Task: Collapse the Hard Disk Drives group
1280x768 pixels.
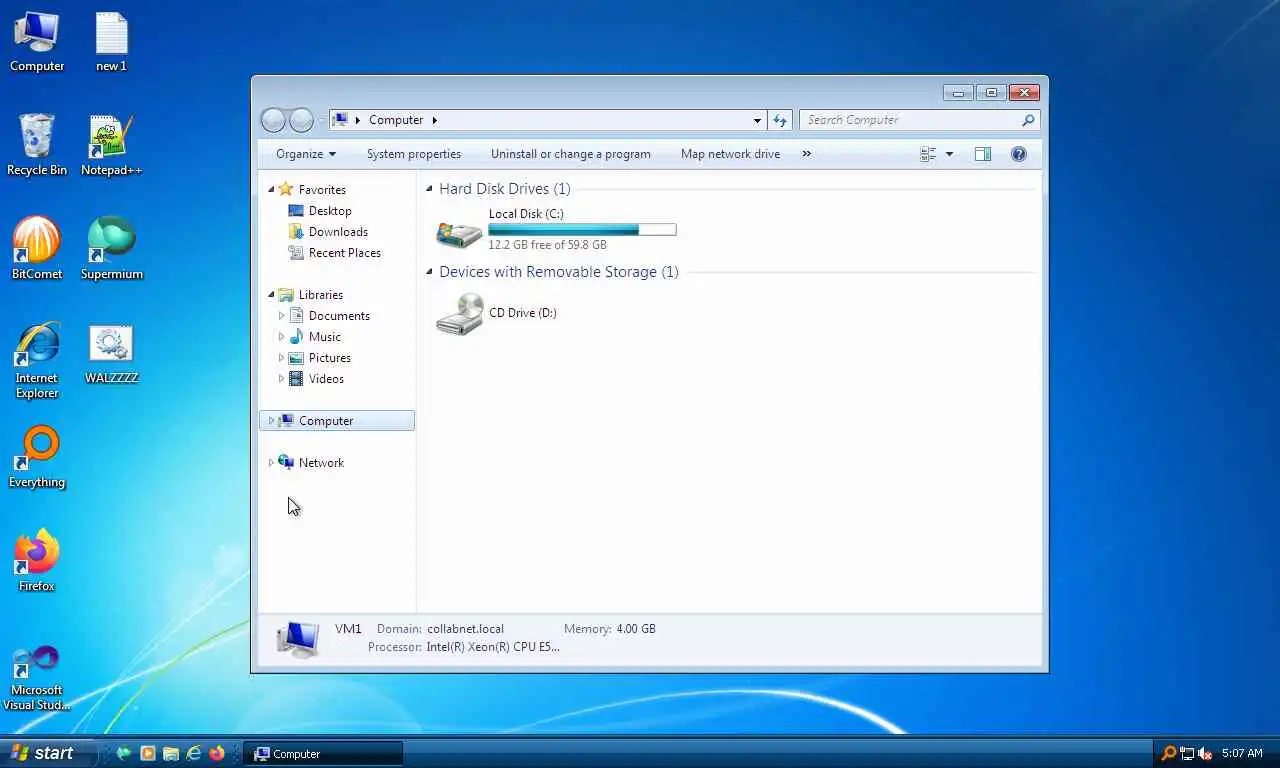Action: pos(430,189)
